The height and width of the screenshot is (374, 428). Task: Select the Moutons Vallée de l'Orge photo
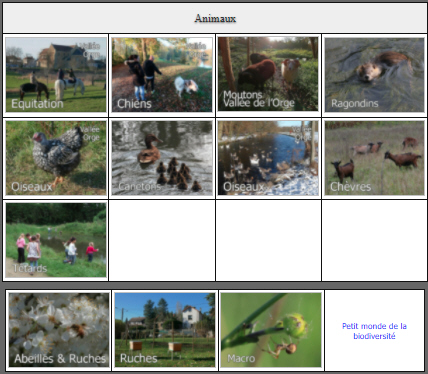click(268, 74)
